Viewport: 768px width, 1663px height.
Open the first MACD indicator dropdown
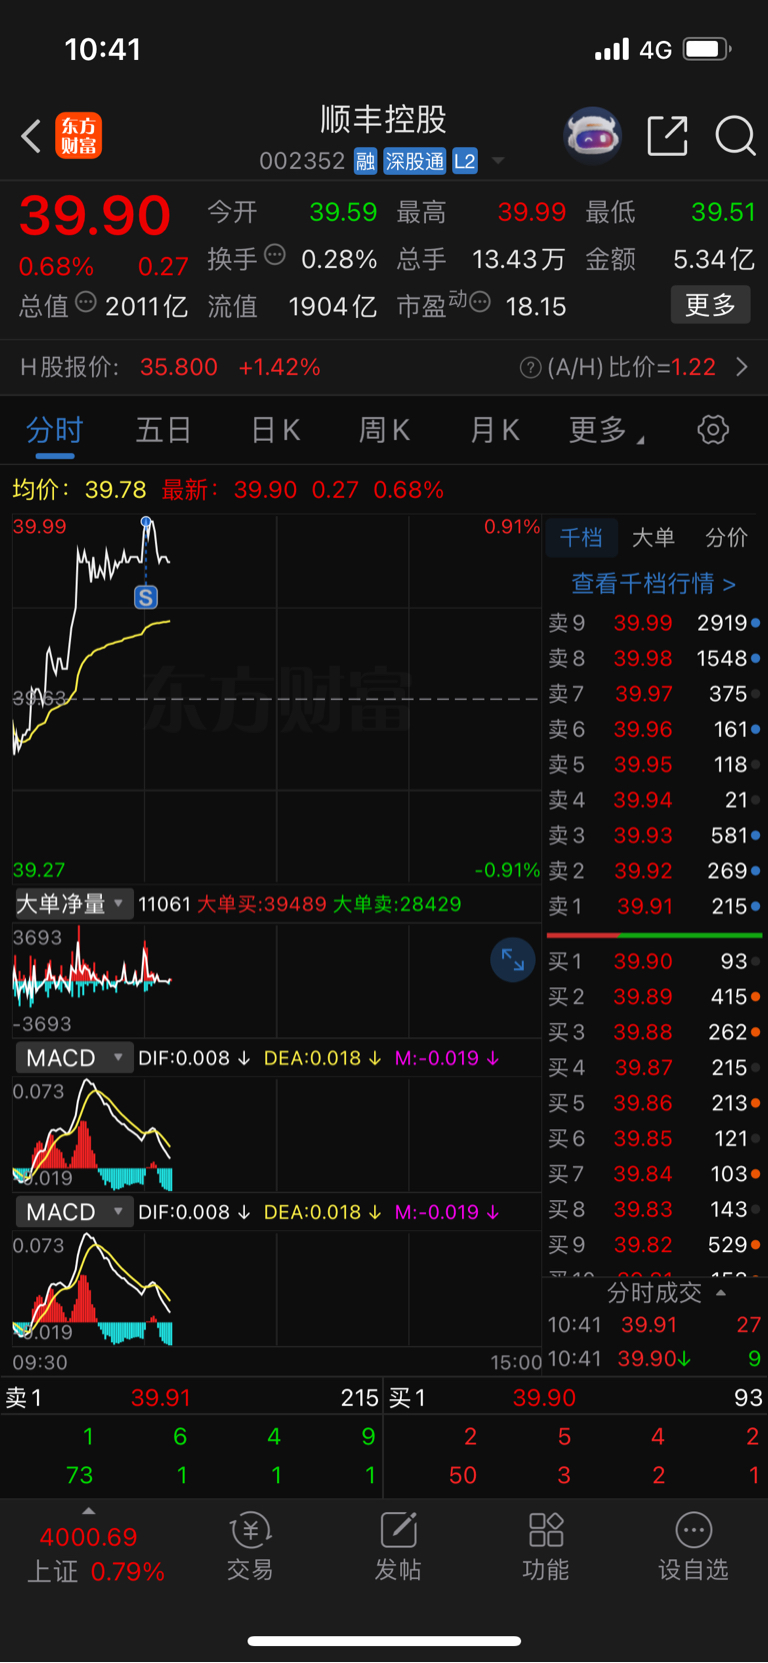tap(73, 1058)
